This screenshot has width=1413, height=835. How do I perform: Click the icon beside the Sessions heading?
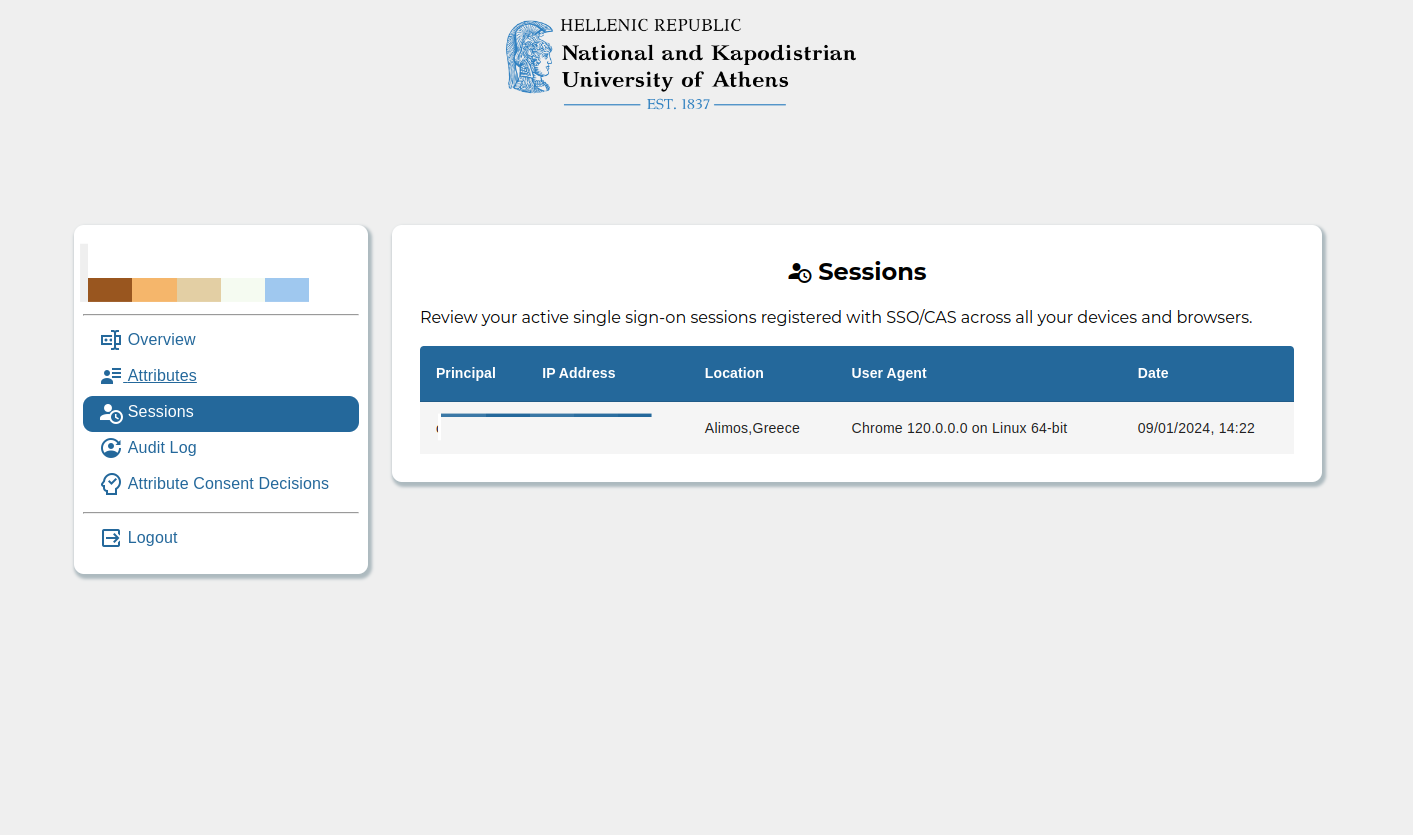coord(800,272)
